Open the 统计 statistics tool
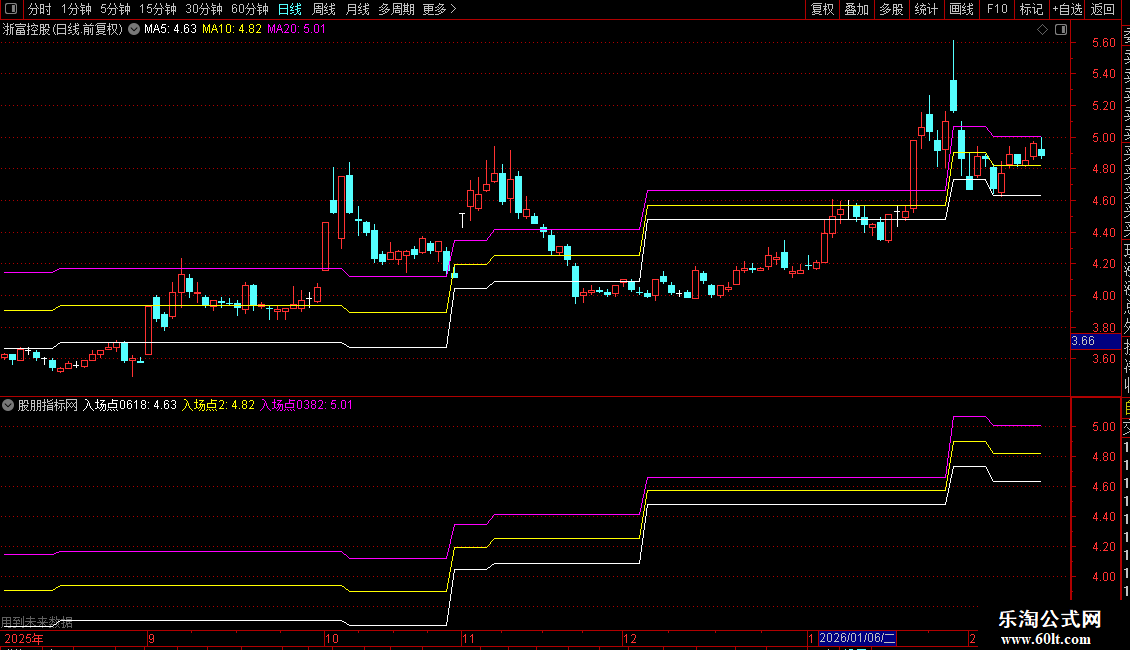The image size is (1130, 650). click(926, 9)
